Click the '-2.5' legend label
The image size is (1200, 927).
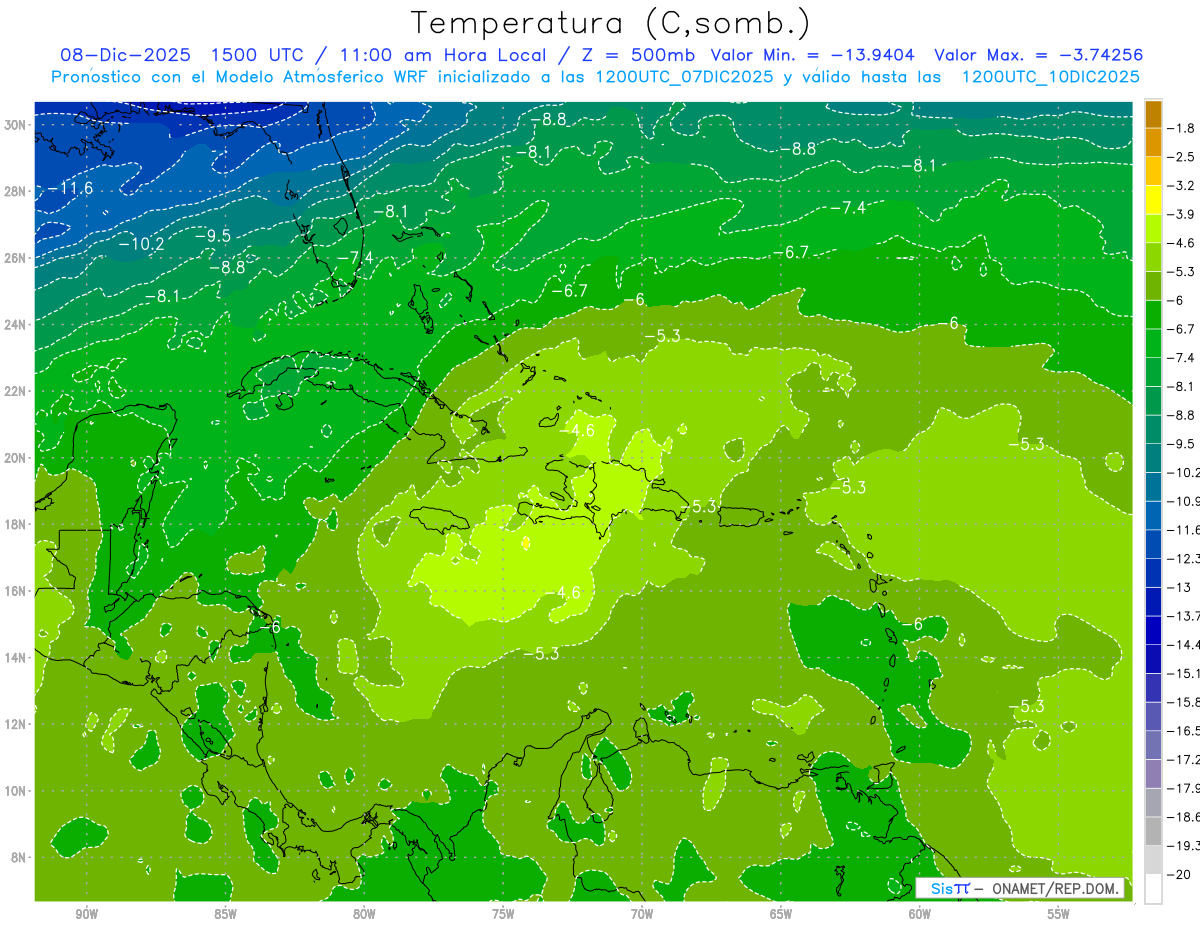coord(1182,157)
